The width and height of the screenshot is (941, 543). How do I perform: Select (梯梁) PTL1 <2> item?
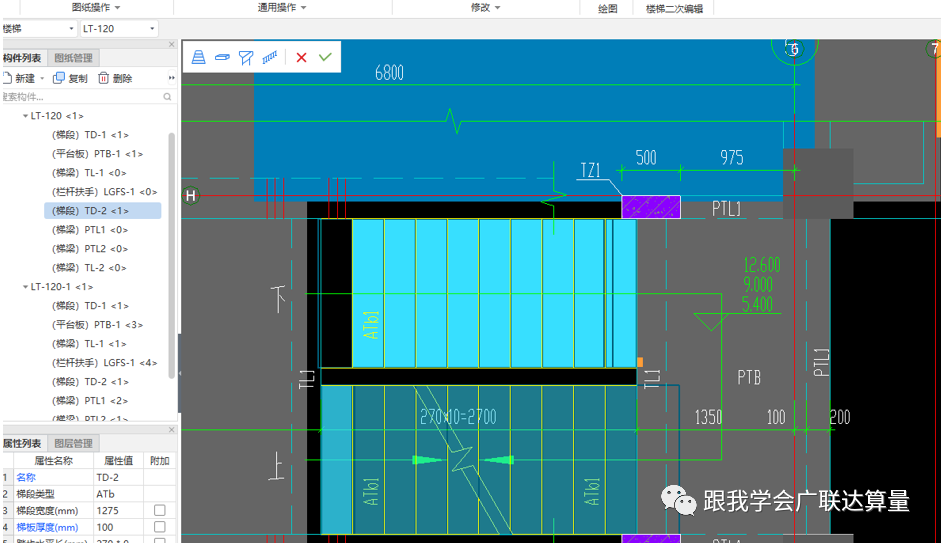[90, 401]
